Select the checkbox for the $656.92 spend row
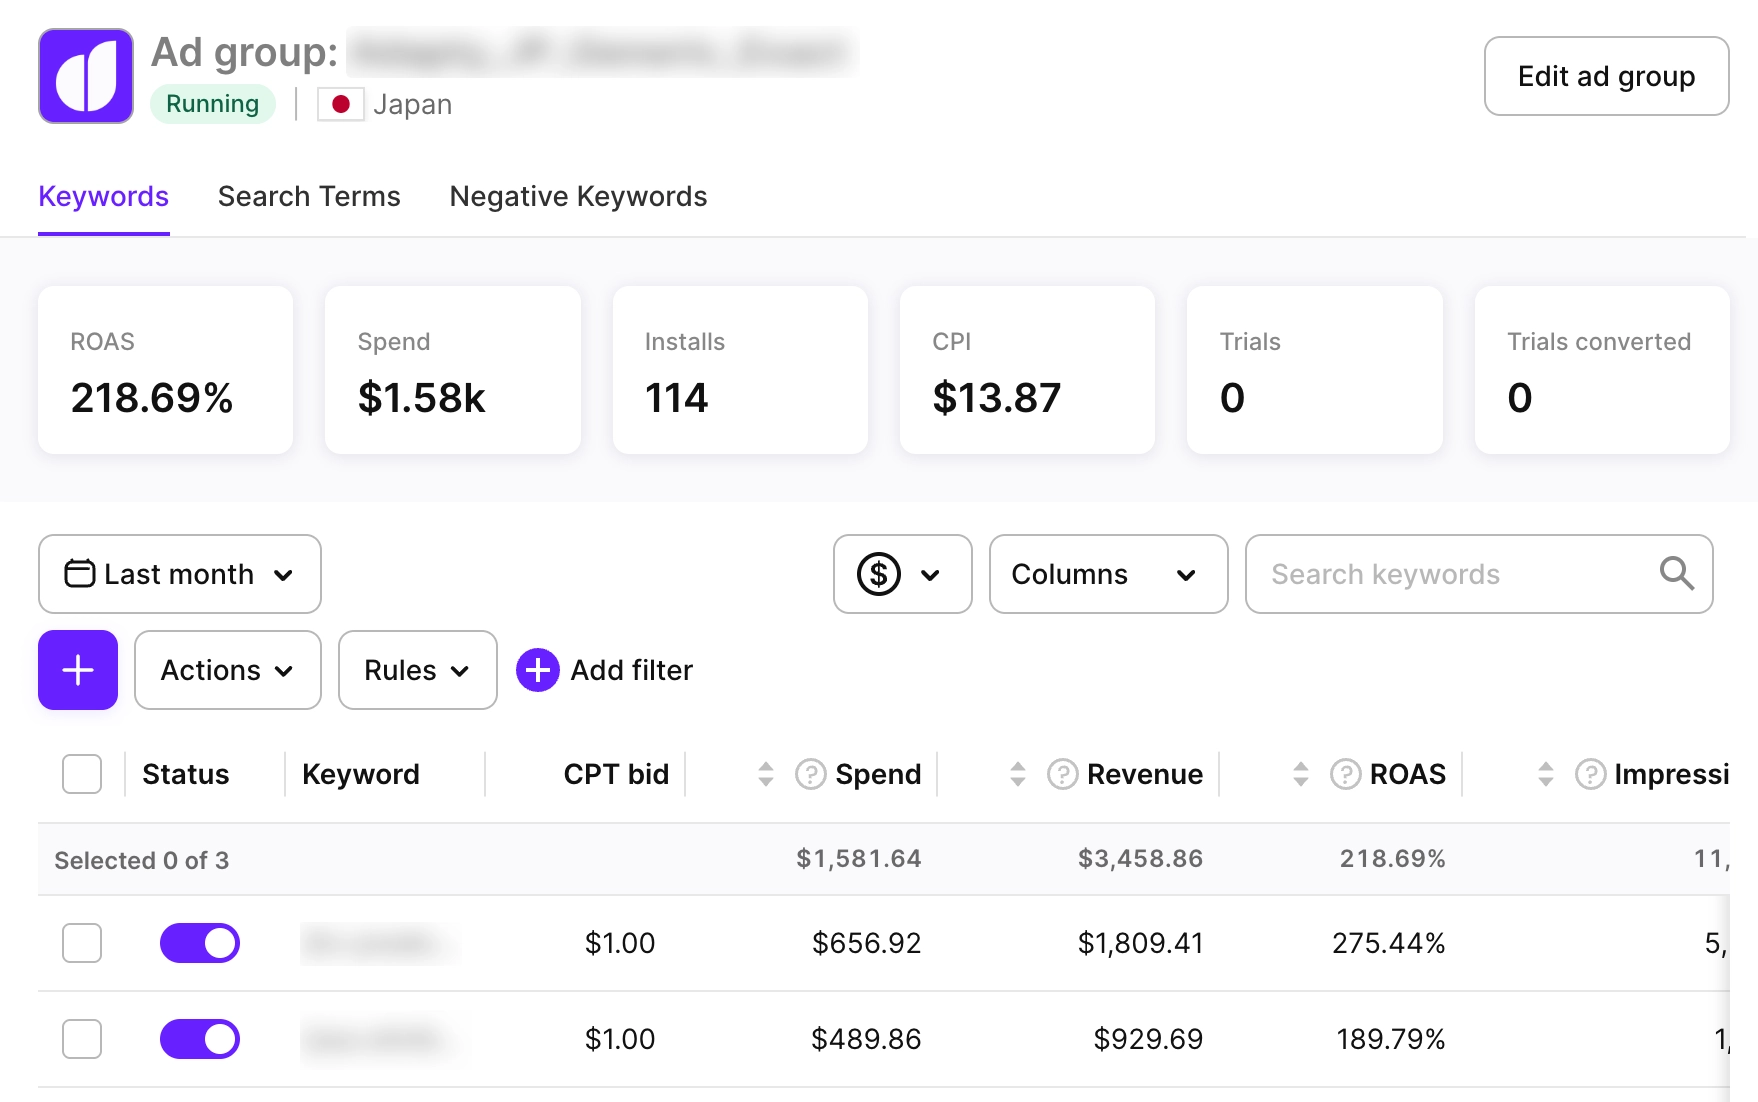1758x1102 pixels. [x=82, y=943]
